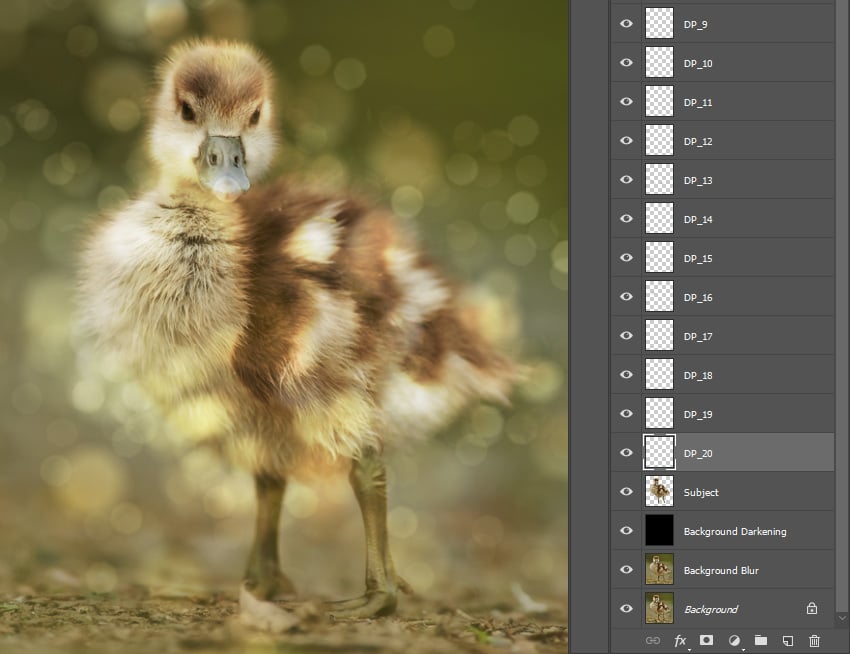Click the Background Darkening black thumbnail
The width and height of the screenshot is (850, 654).
coord(659,530)
